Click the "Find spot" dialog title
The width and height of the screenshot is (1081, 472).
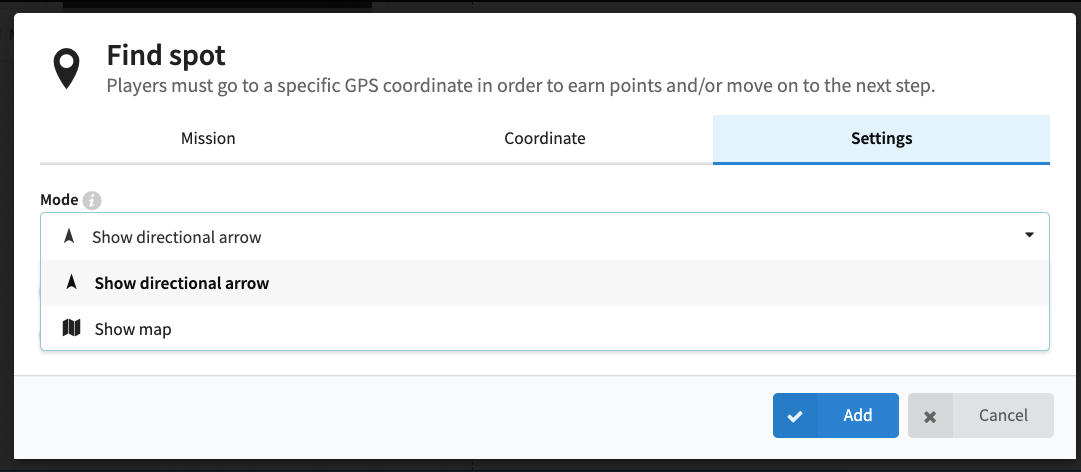click(166, 54)
